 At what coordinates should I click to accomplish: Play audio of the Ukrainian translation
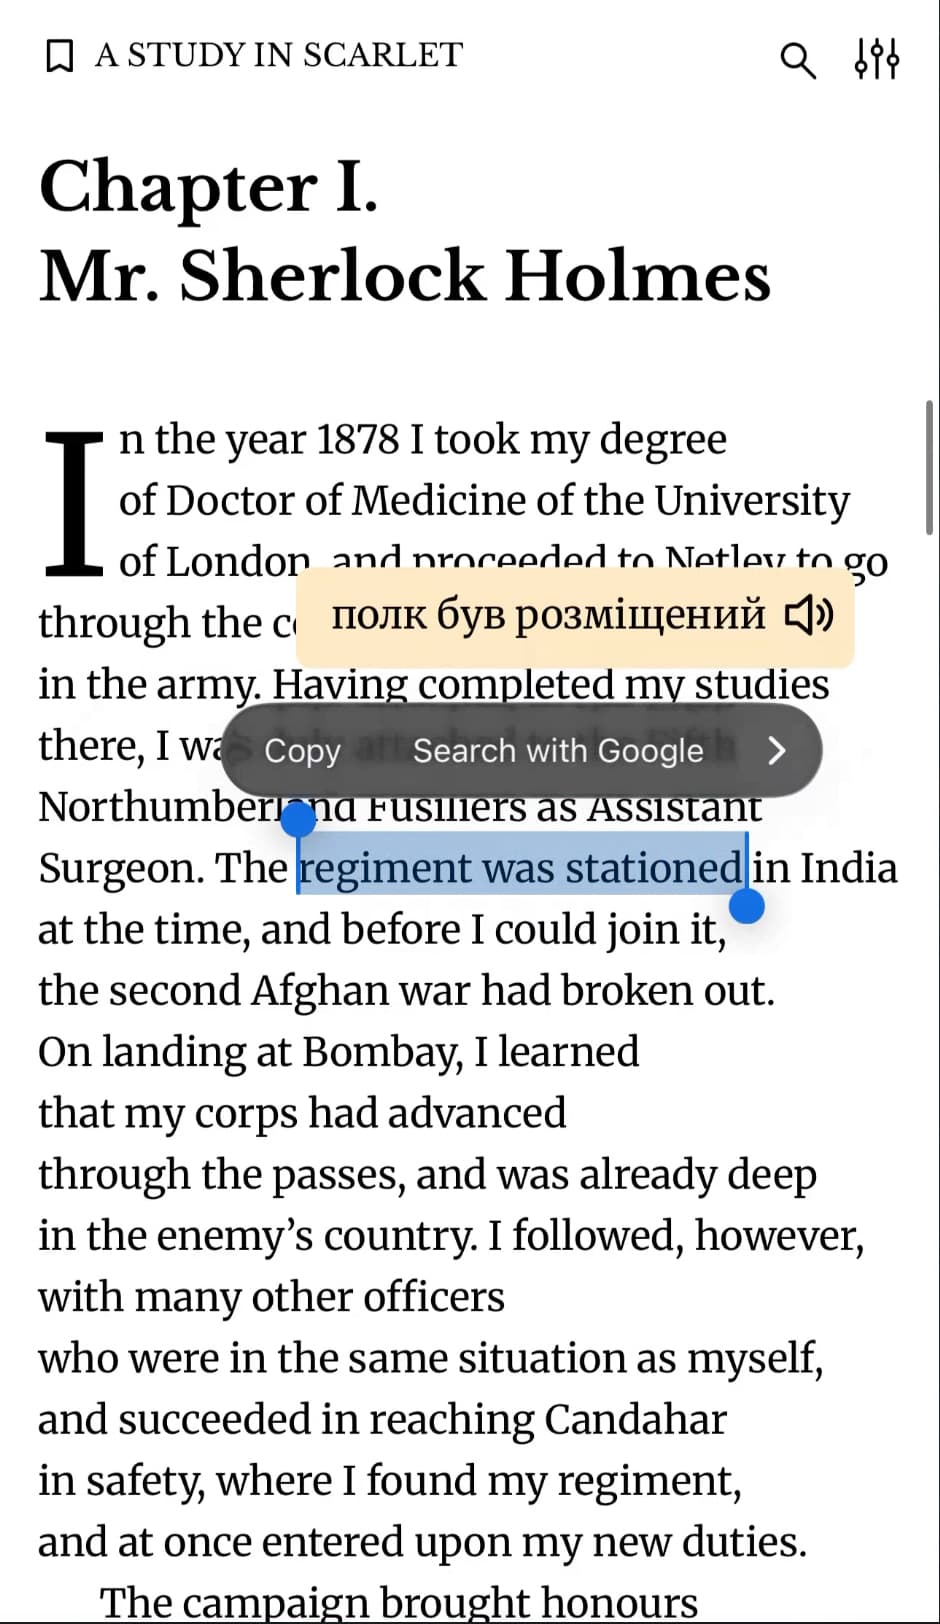(x=808, y=615)
